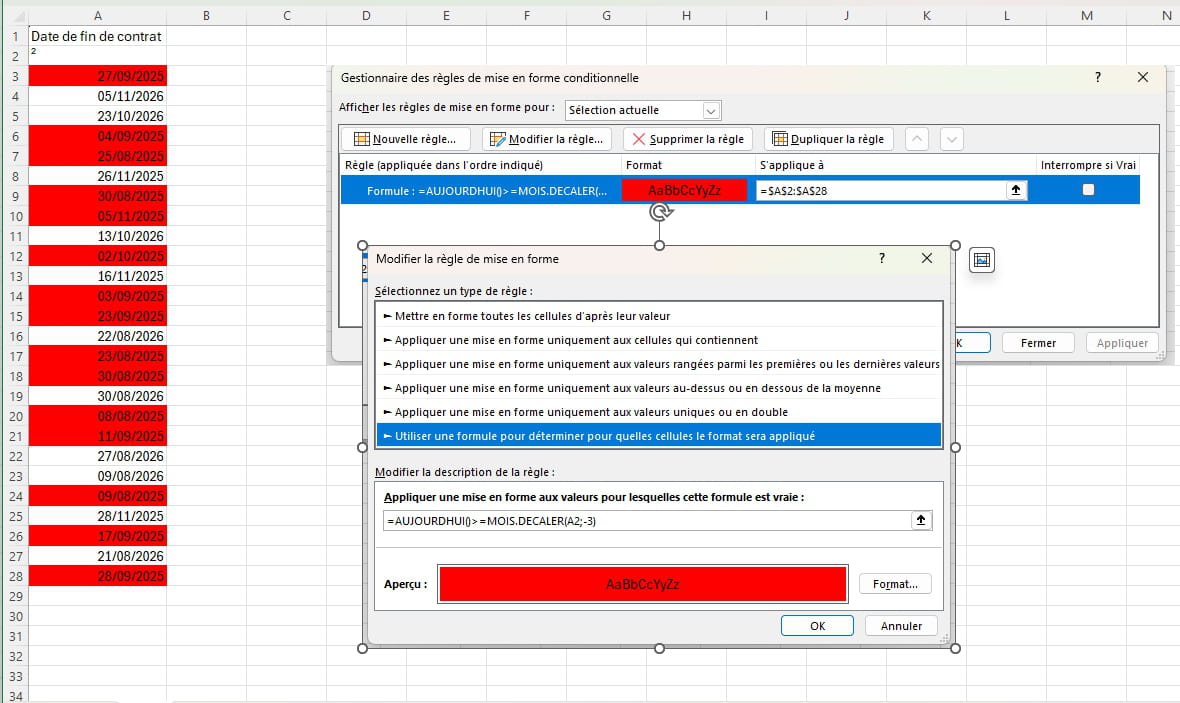Select column A header
The height and width of the screenshot is (703, 1180).
98,15
